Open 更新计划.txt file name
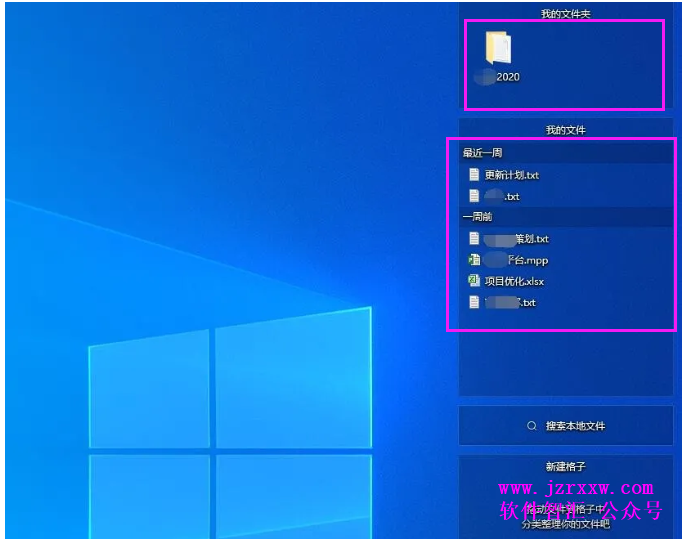 (512, 175)
